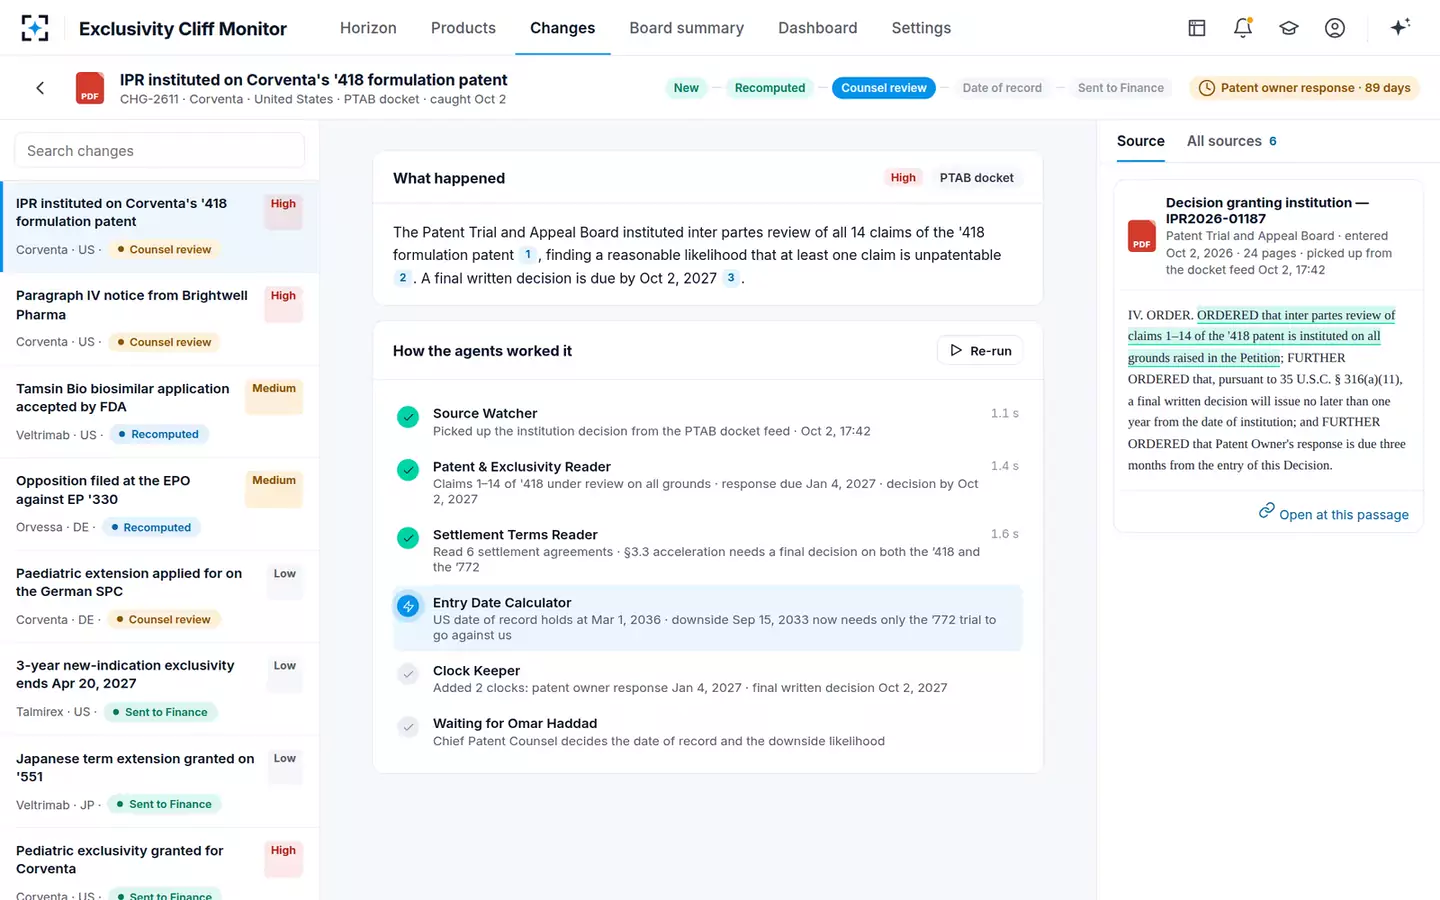The image size is (1440, 900).
Task: Open Pediatric exclusivity granted for Corventa
Action: [160, 865]
